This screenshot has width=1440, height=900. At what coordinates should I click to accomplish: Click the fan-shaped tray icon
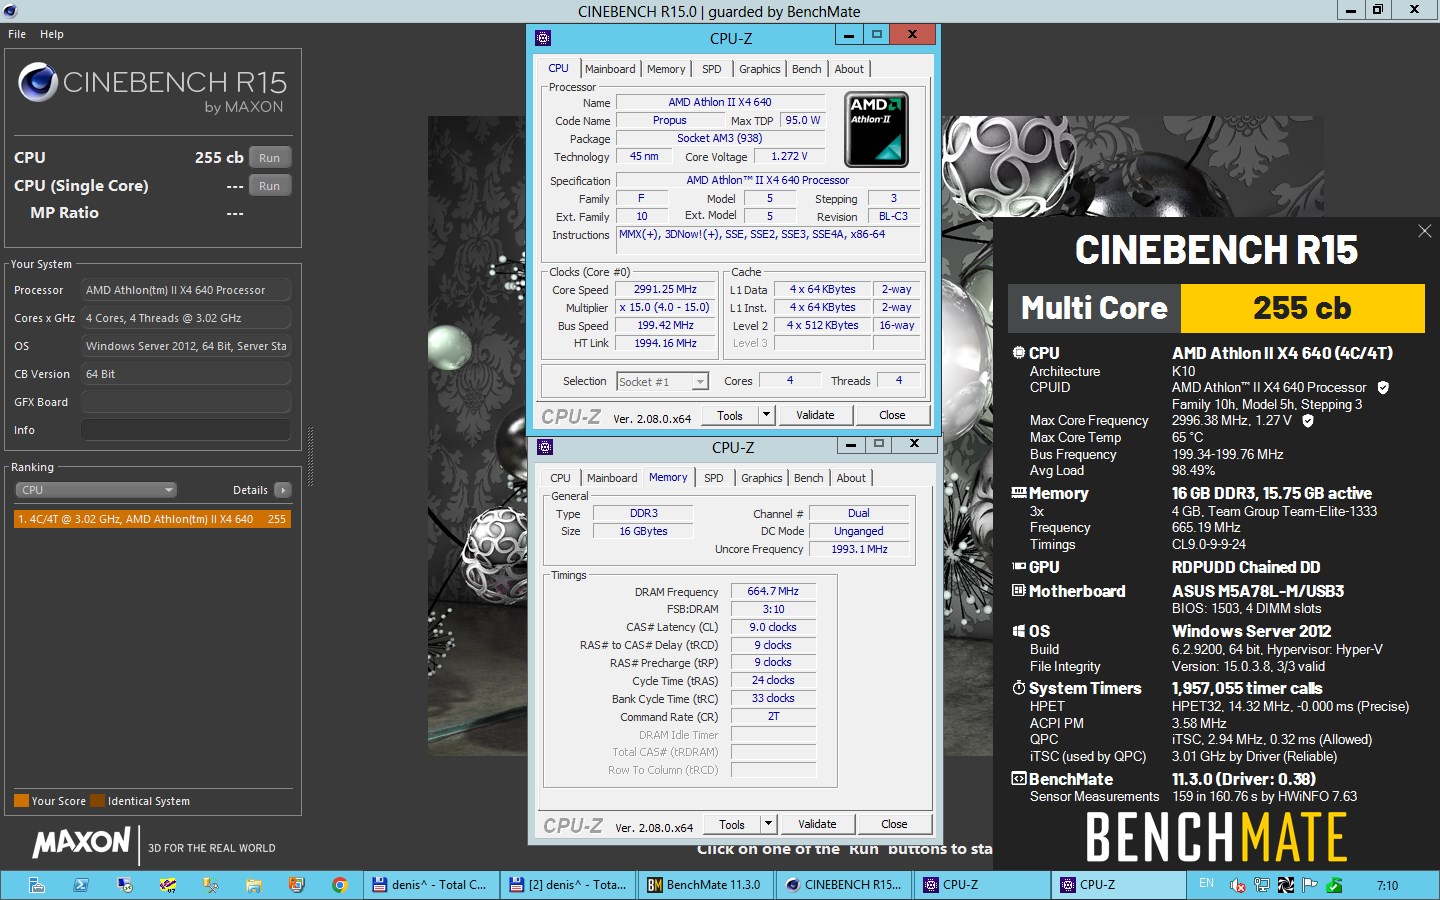click(1286, 885)
